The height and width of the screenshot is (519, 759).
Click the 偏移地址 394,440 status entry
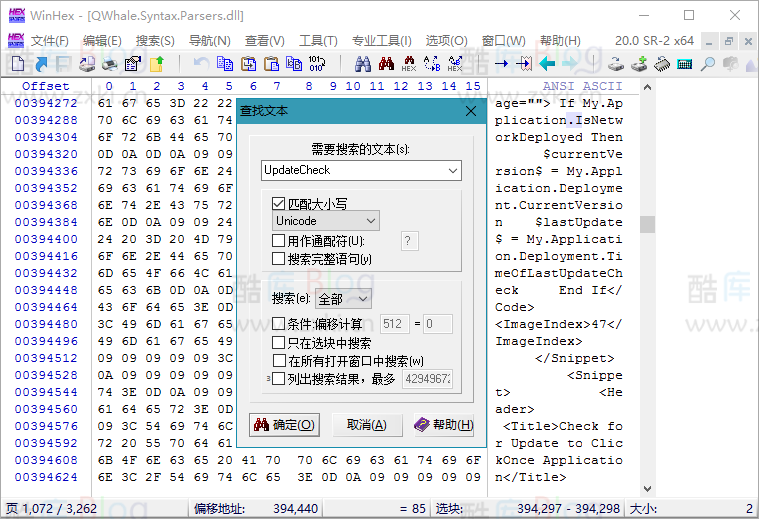(x=256, y=508)
